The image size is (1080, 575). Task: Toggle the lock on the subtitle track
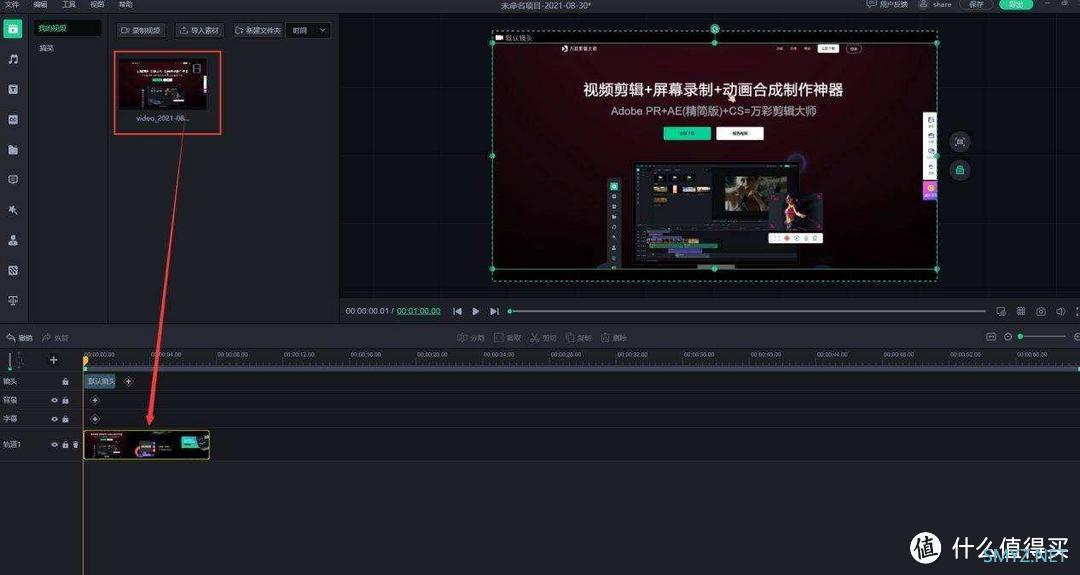pos(65,419)
